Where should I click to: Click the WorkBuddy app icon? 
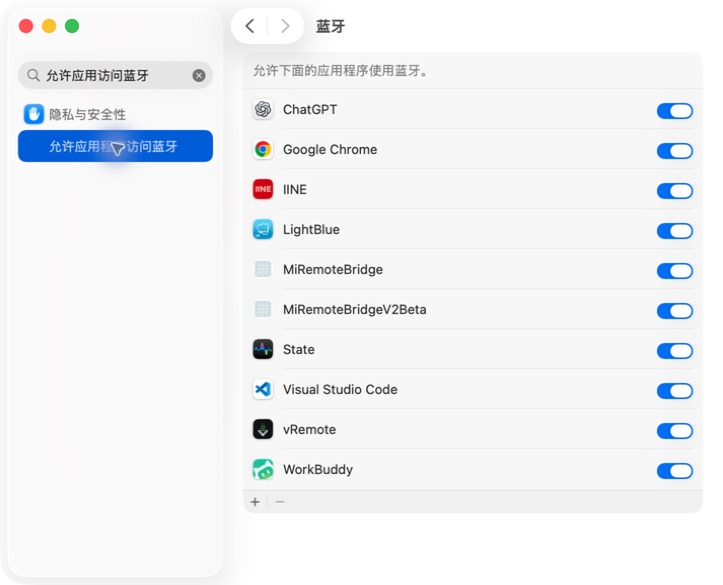tap(263, 469)
